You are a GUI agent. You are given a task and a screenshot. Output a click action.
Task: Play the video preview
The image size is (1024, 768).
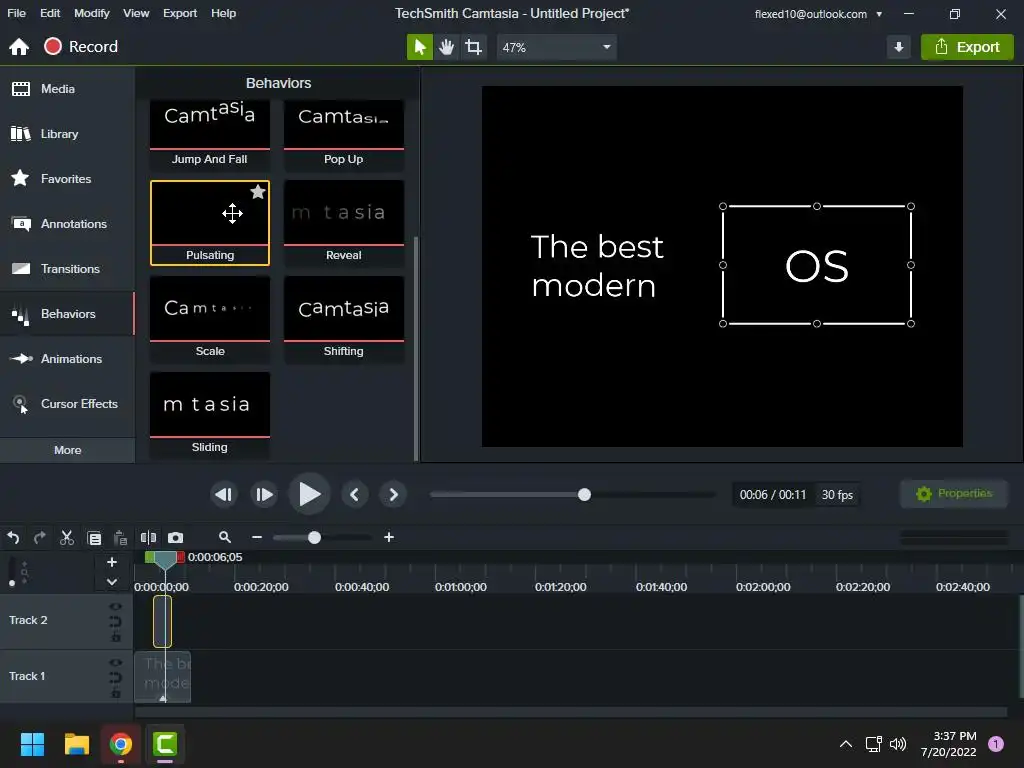point(309,494)
